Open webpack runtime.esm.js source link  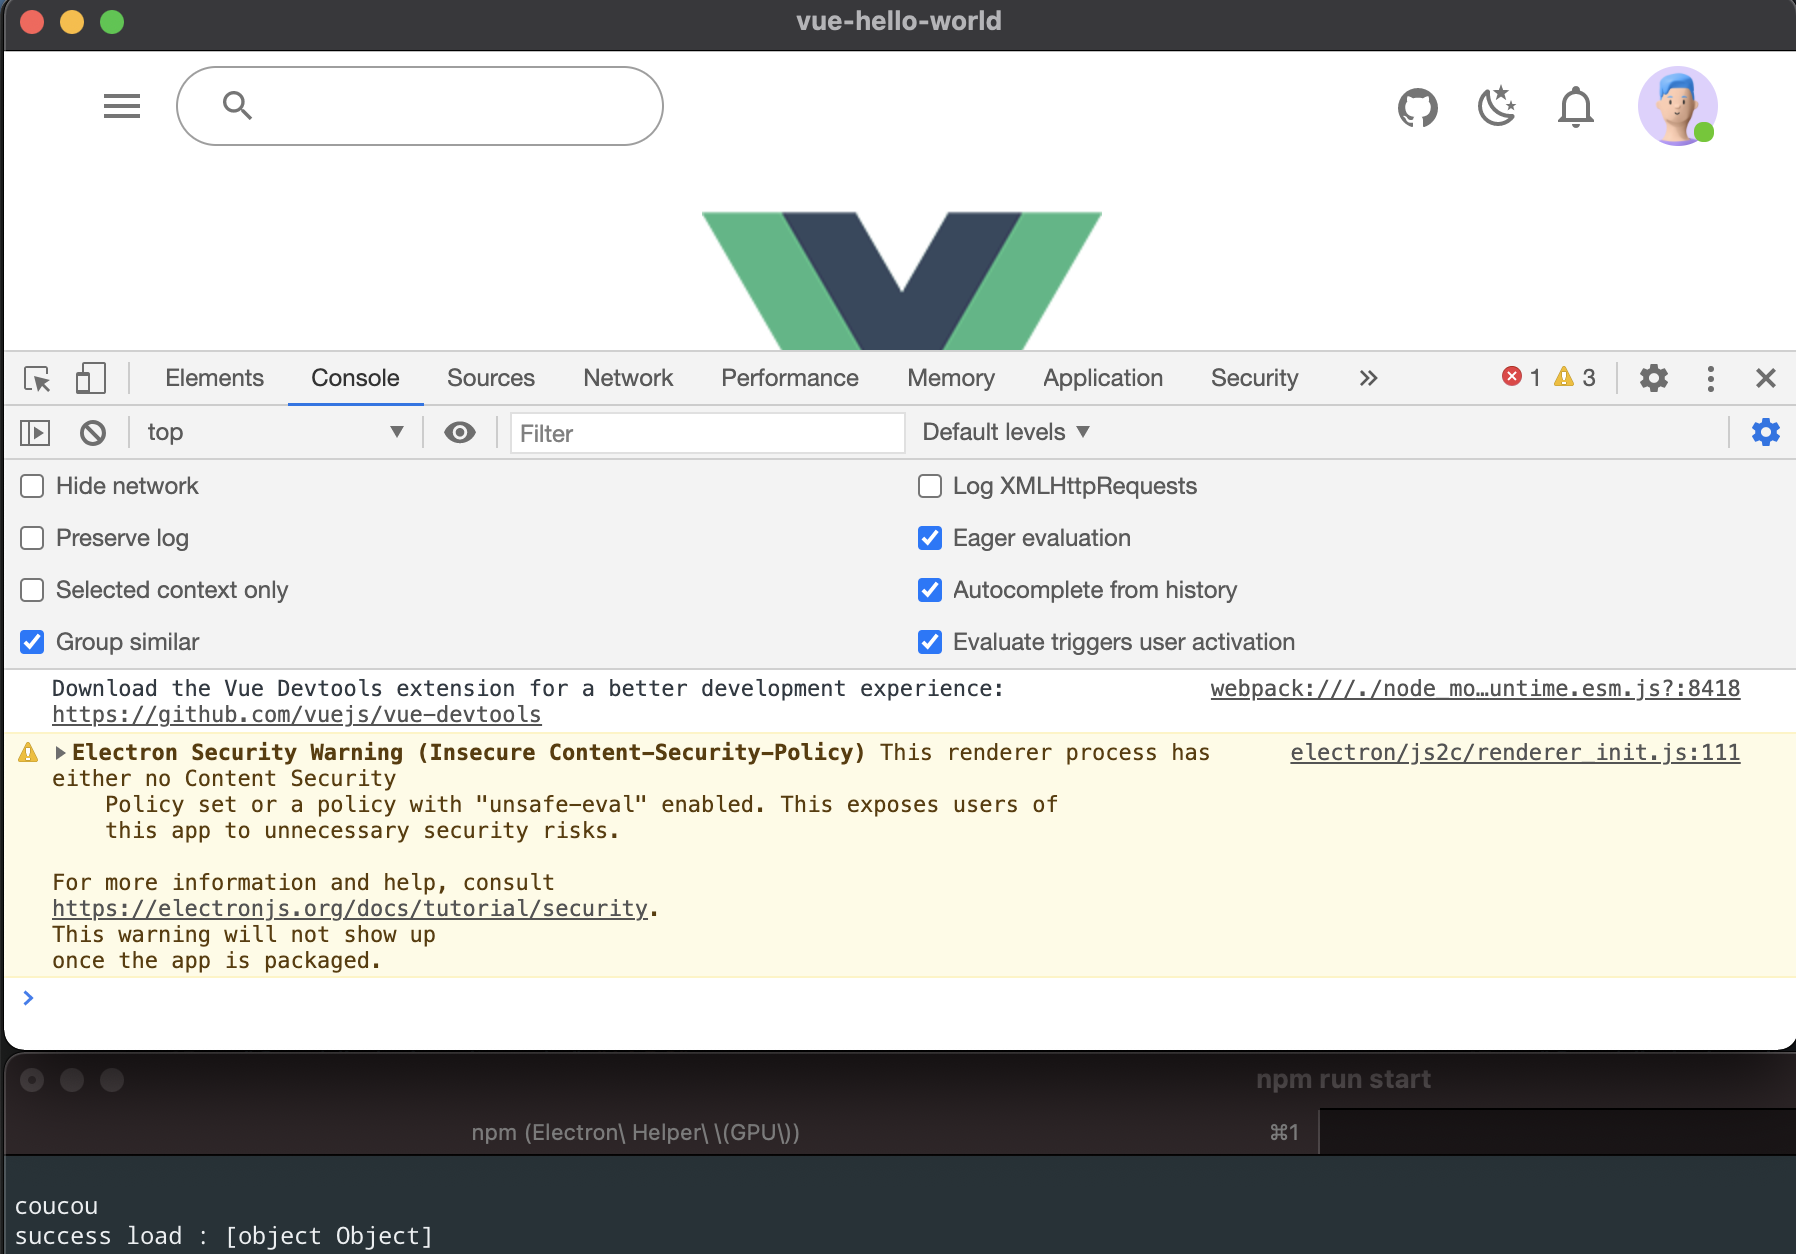pos(1475,689)
